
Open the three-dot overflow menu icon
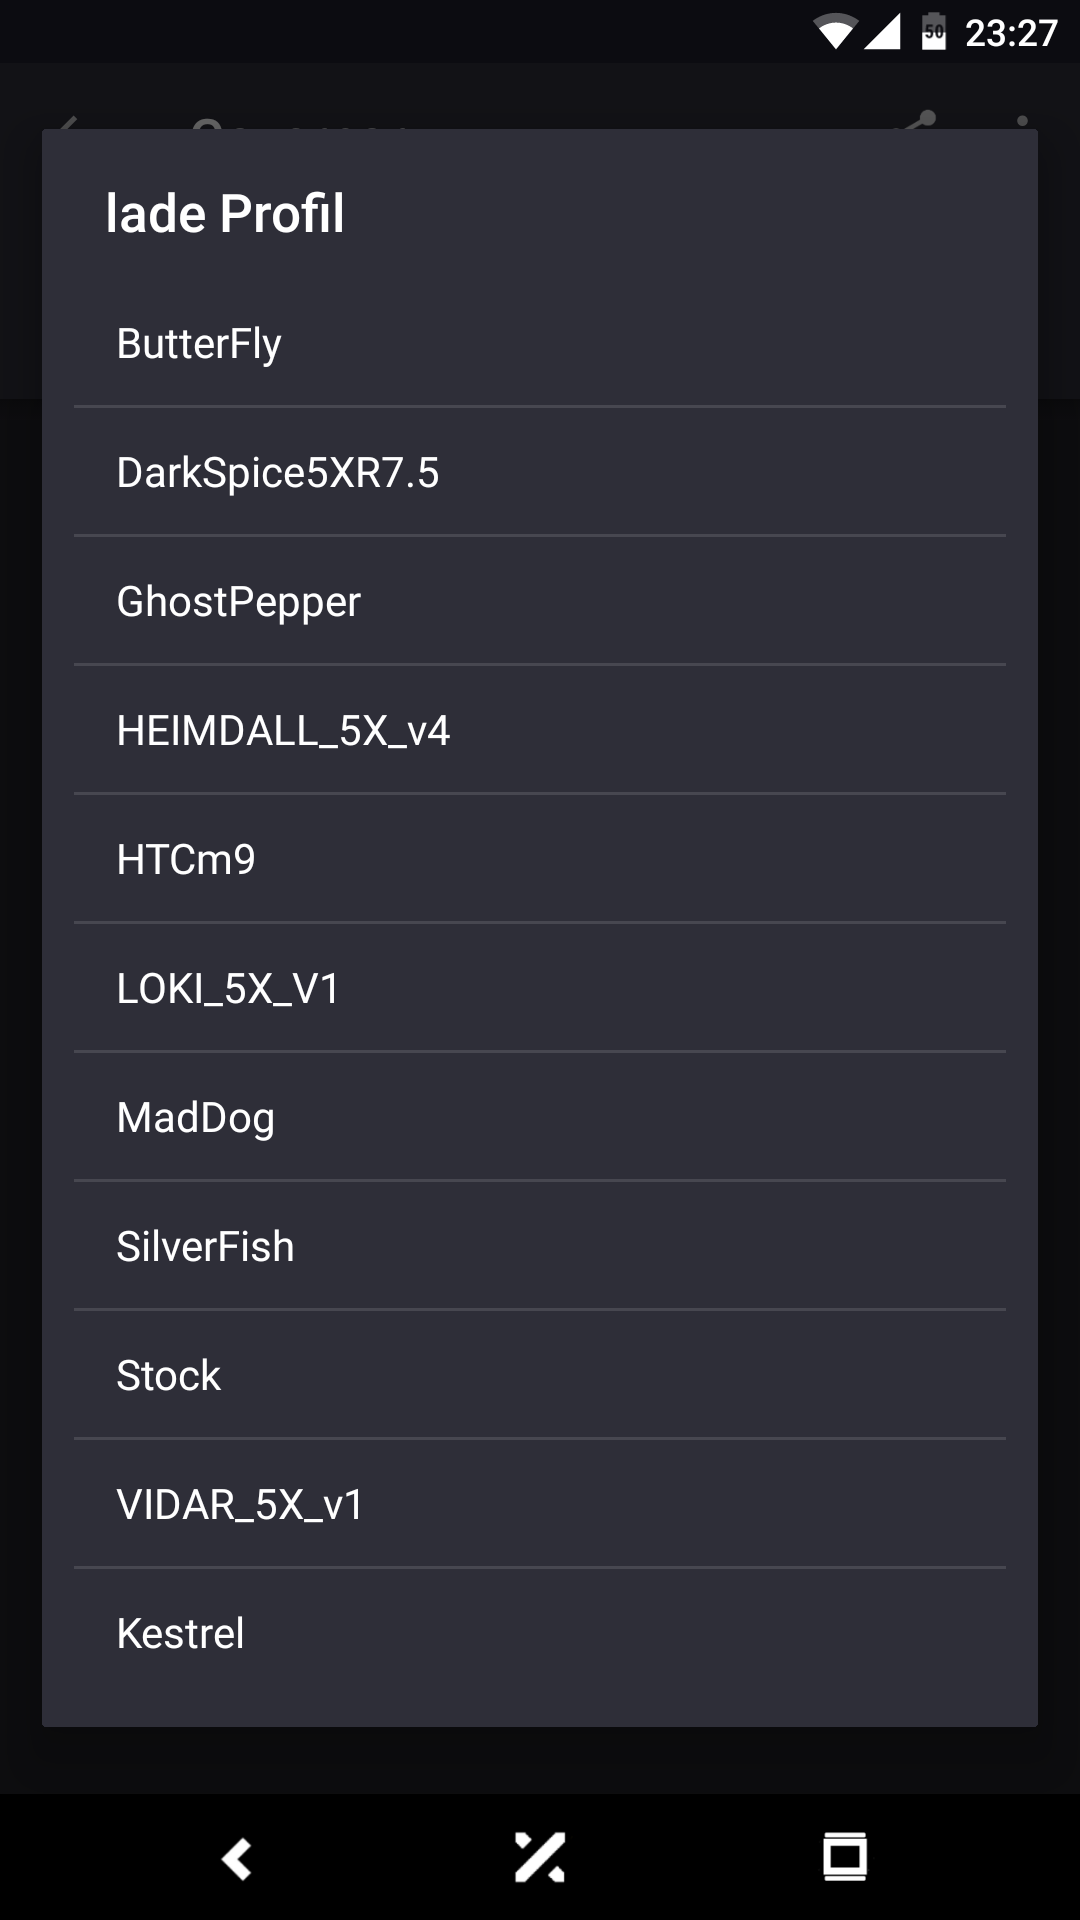click(x=1022, y=121)
